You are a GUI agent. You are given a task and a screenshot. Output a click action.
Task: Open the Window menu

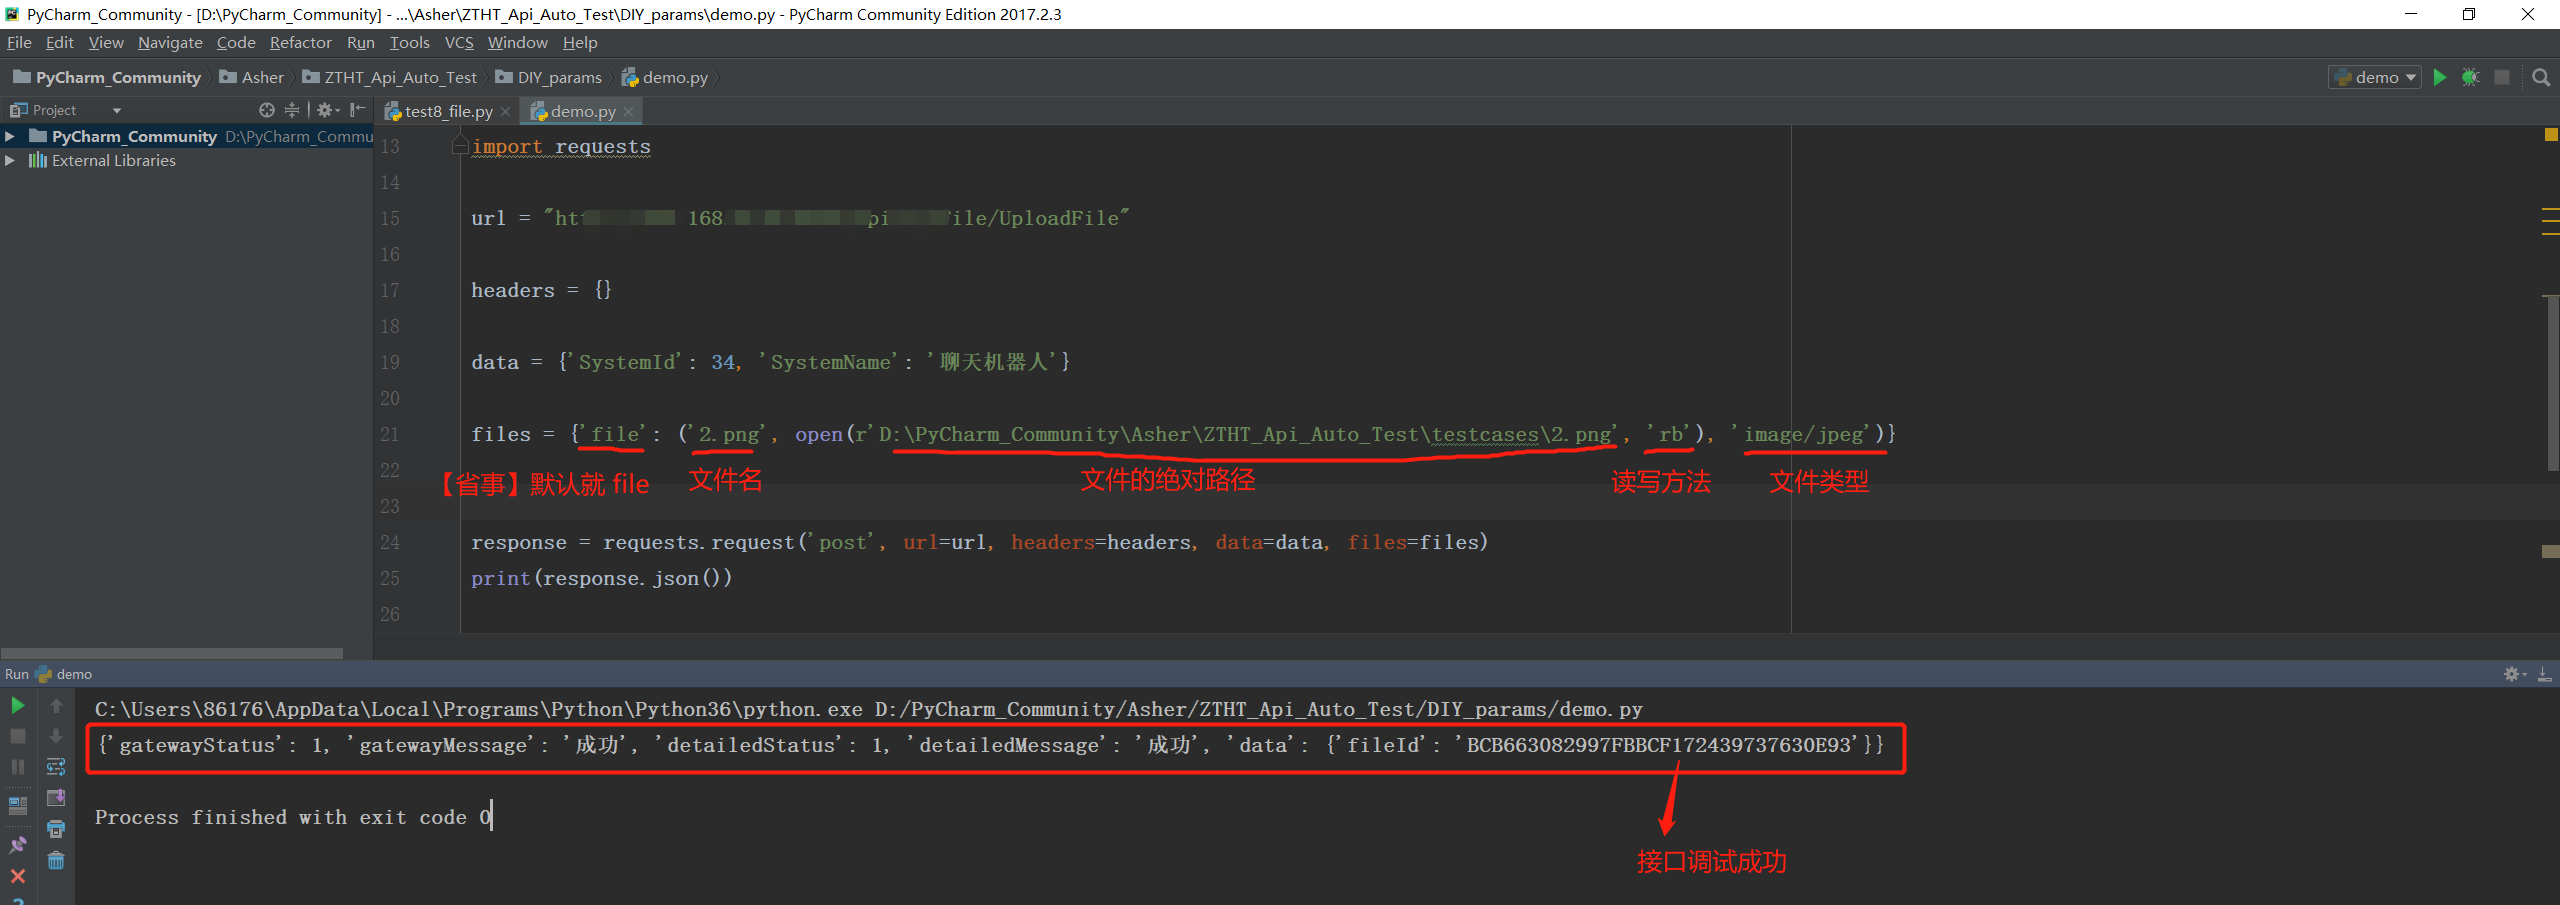coord(518,42)
